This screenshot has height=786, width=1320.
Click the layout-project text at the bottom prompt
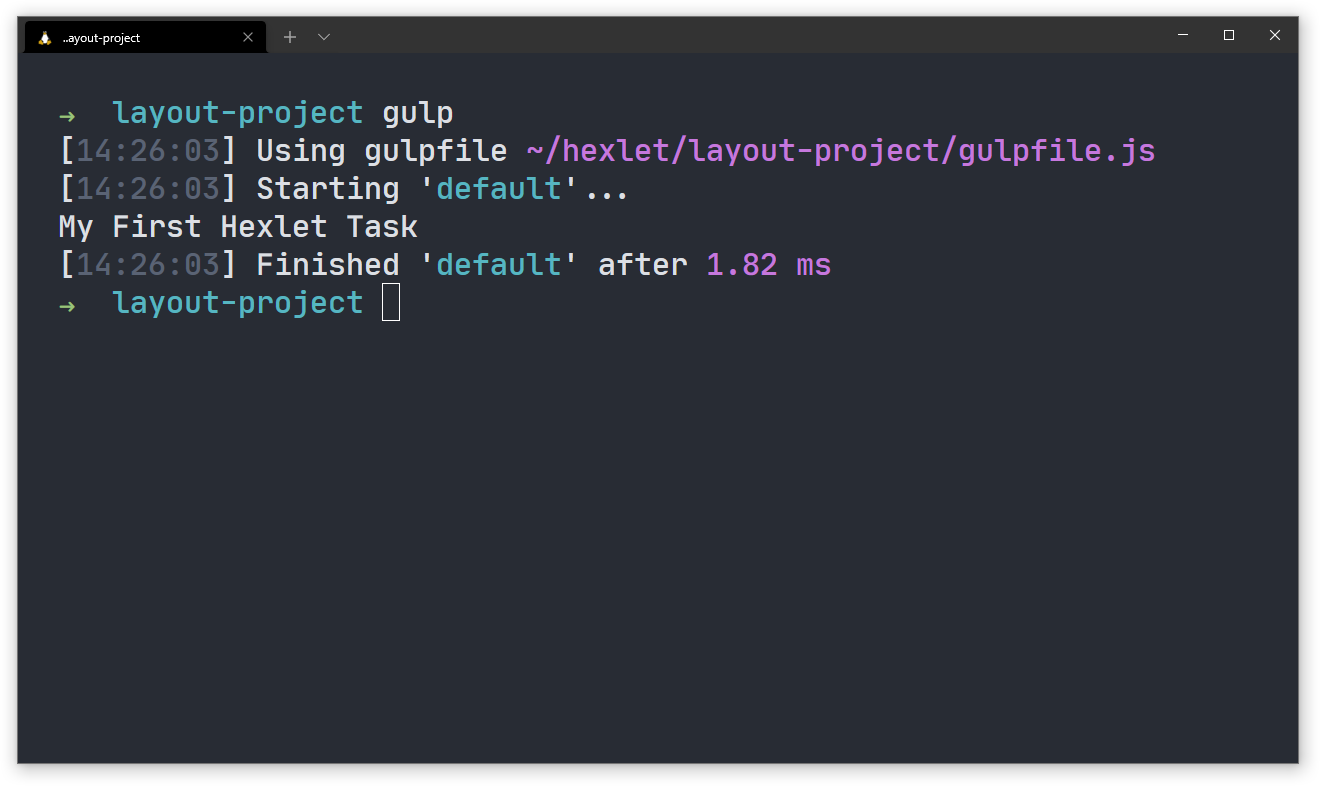click(237, 302)
